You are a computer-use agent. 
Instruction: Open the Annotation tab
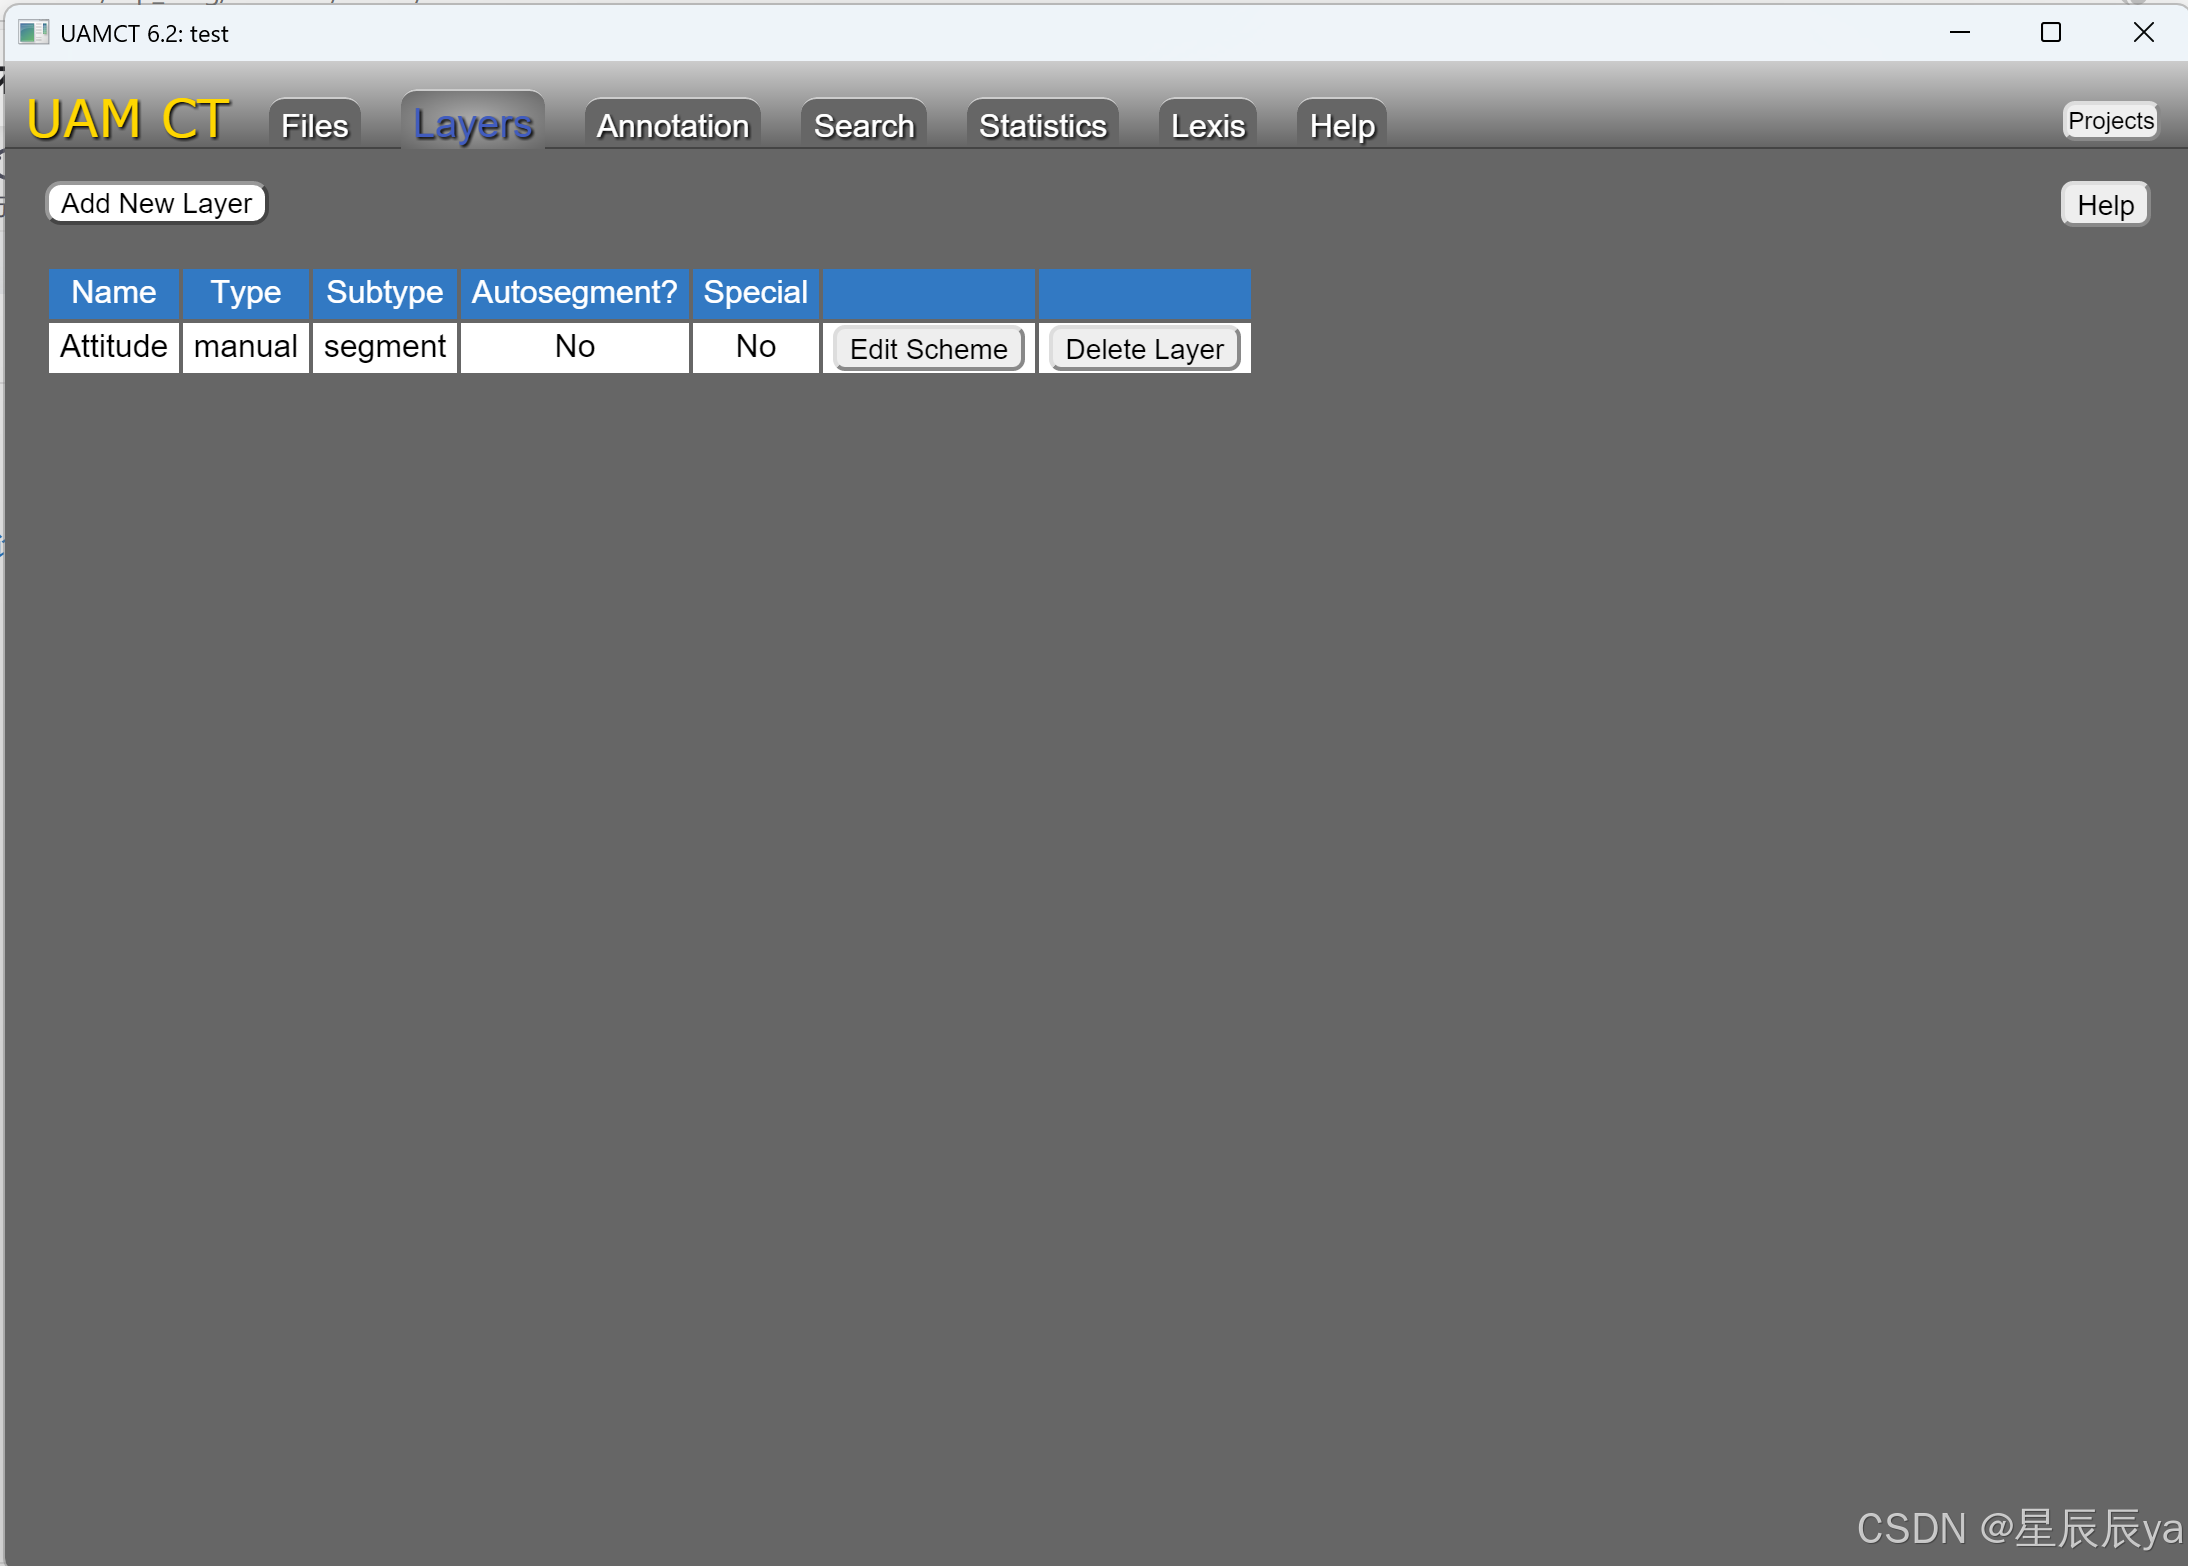671,124
